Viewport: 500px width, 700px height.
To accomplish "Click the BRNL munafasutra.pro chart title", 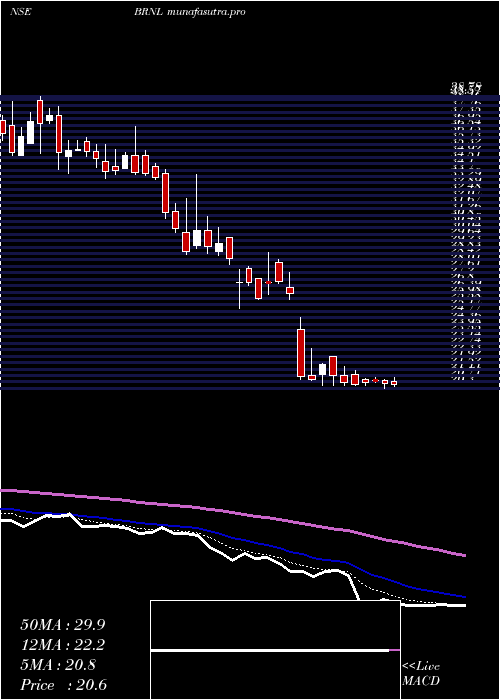I will coord(190,12).
